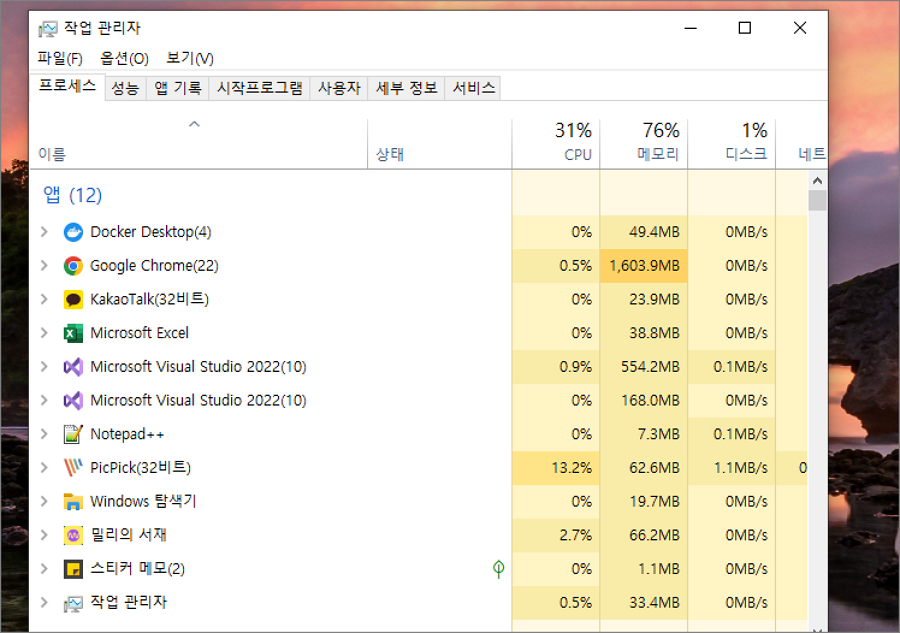Click the 작업 관리자 row icon
900x633 pixels.
pos(73,603)
